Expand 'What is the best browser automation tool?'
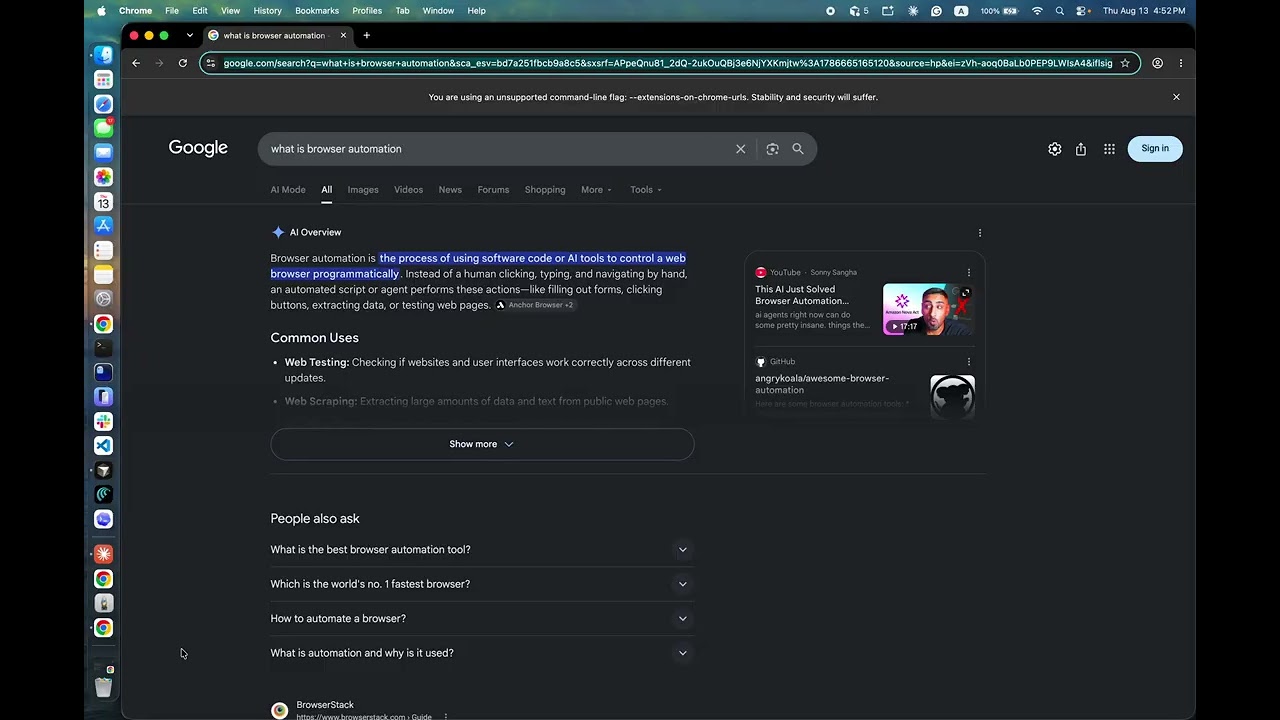The image size is (1280, 720). point(482,549)
